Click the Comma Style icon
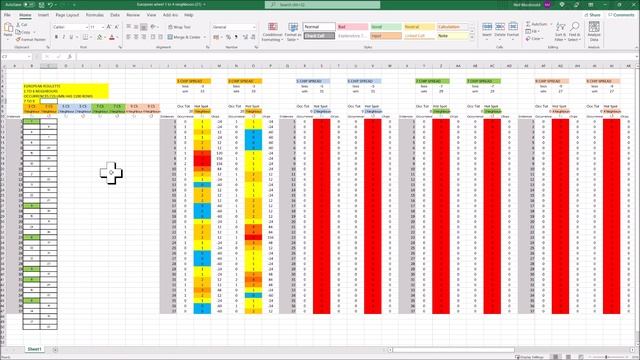Image resolution: width=640 pixels, height=360 pixels. coord(236,37)
